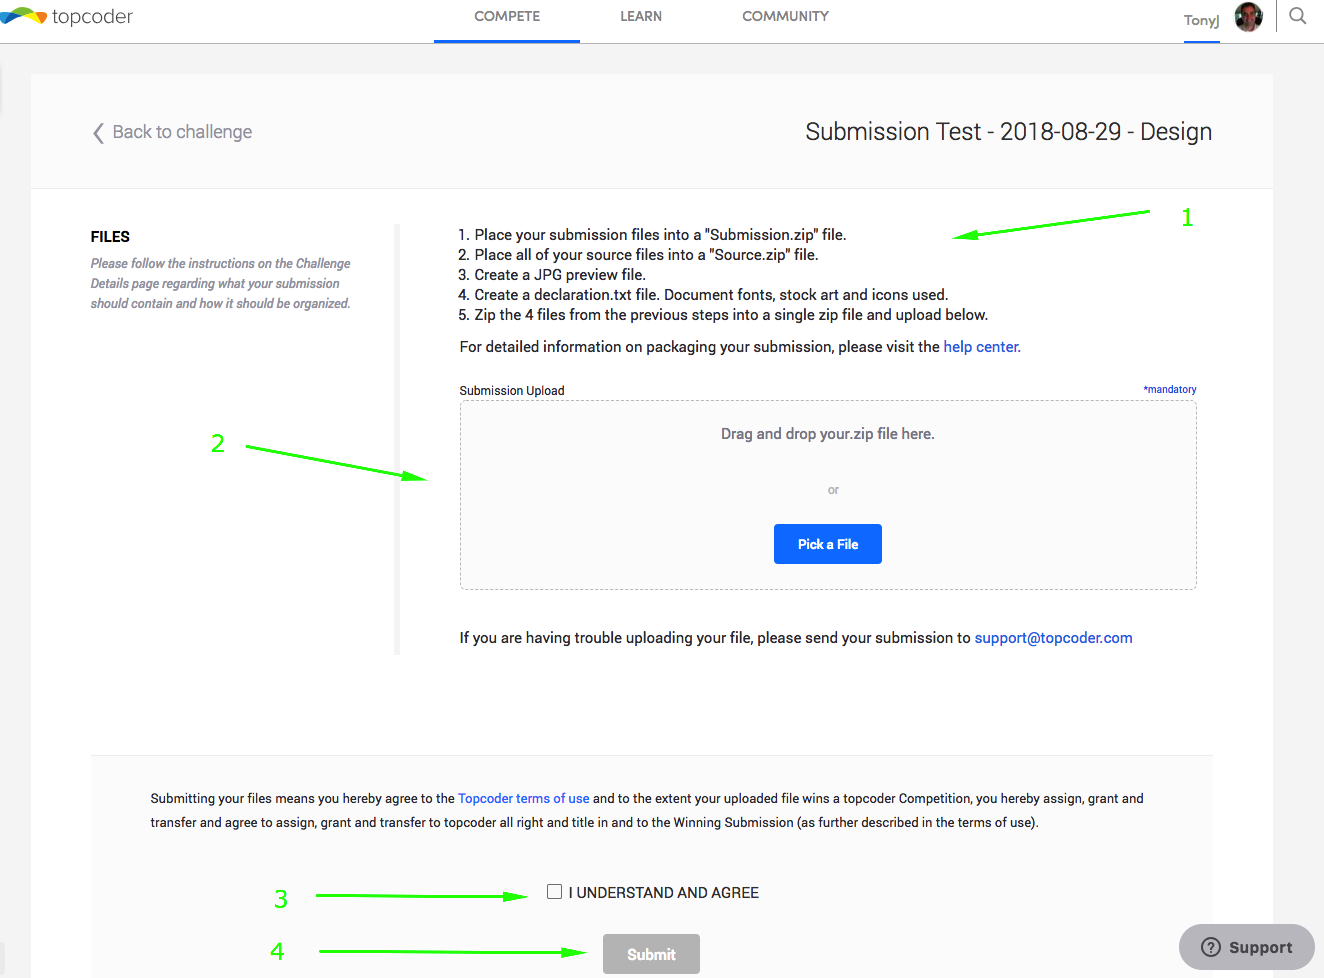
Task: Click step 3 JPG preview instruction
Action: pyautogui.click(x=552, y=275)
